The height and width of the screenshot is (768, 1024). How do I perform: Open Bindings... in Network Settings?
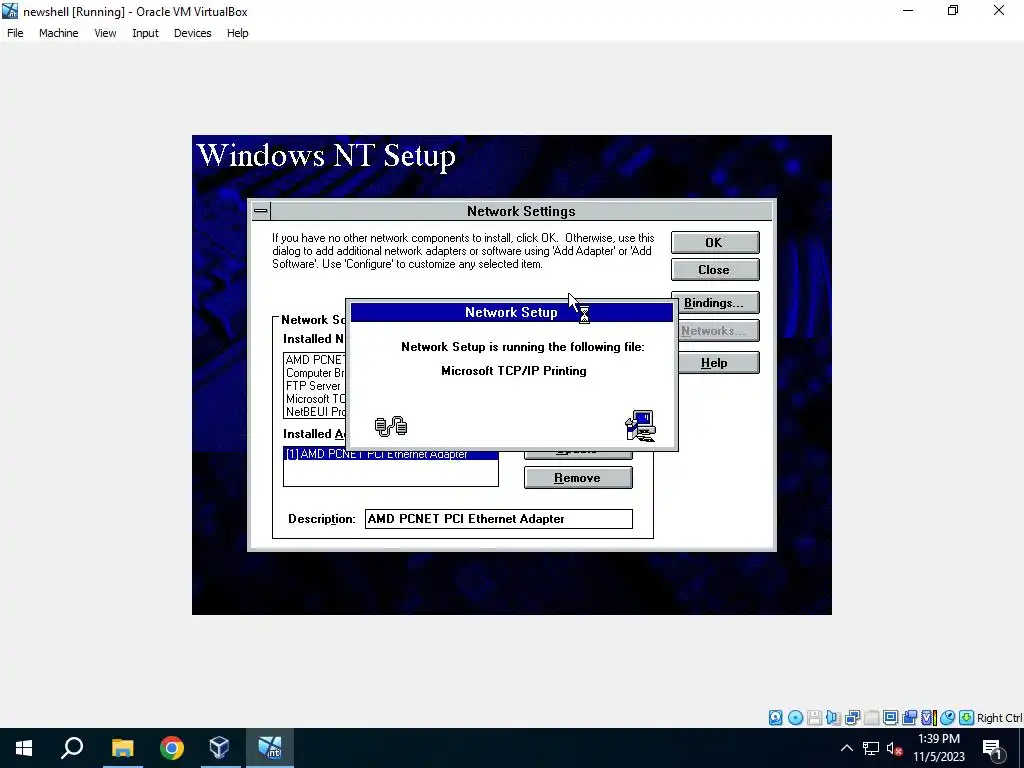pos(718,303)
